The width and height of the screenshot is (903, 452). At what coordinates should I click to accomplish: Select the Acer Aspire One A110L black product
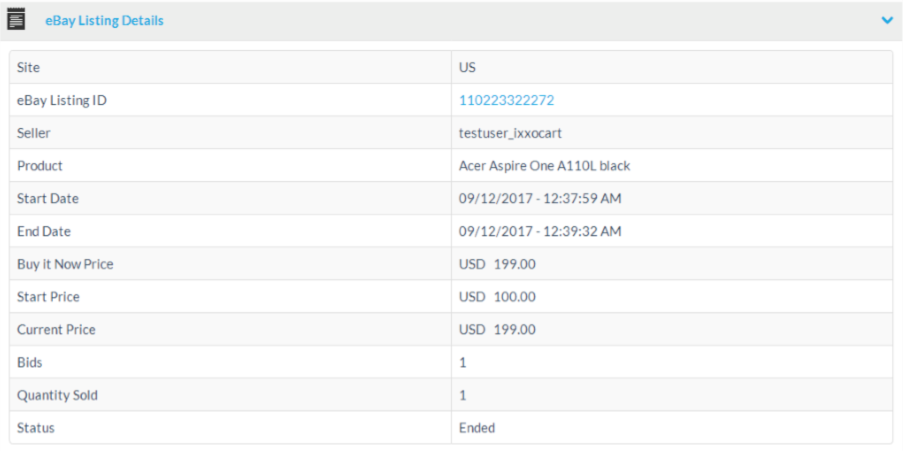(x=544, y=166)
